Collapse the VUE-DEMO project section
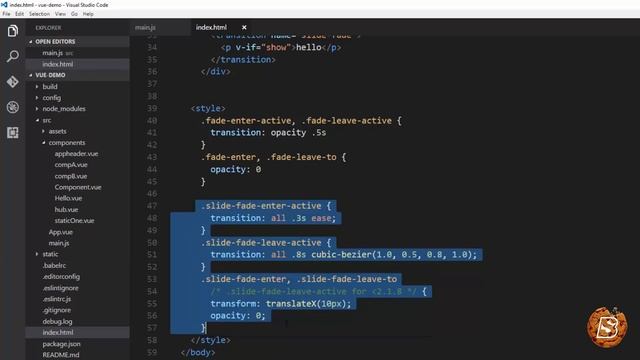Screen dimensions: 640x360 [x=78, y=75]
